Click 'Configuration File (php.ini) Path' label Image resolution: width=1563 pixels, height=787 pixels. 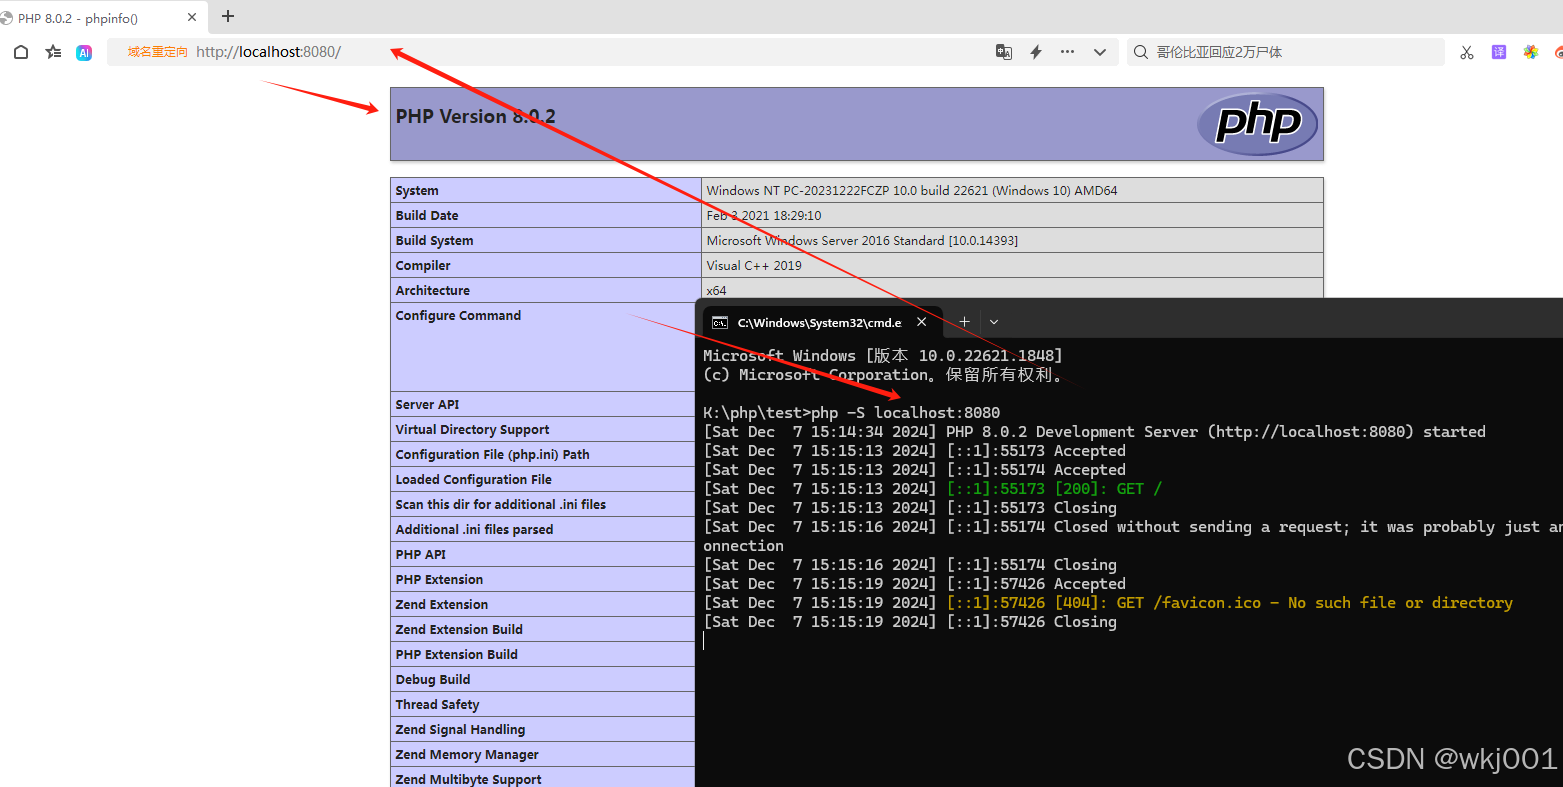tap(492, 455)
